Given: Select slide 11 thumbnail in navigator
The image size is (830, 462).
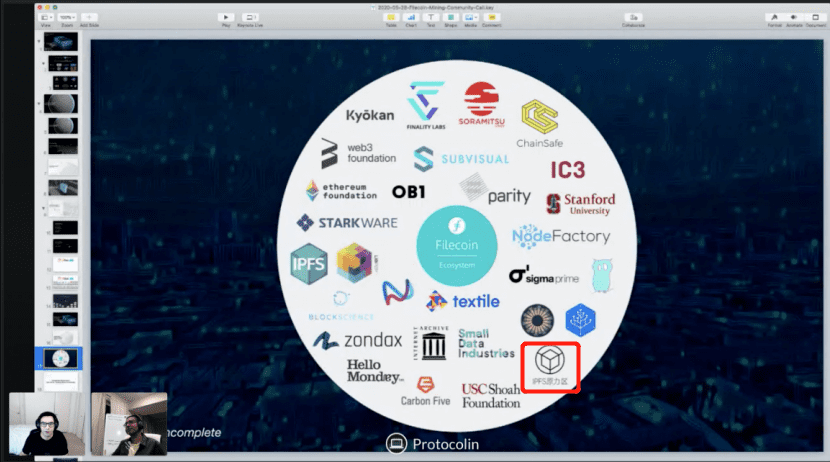Looking at the screenshot, I should pyautogui.click(x=65, y=246).
